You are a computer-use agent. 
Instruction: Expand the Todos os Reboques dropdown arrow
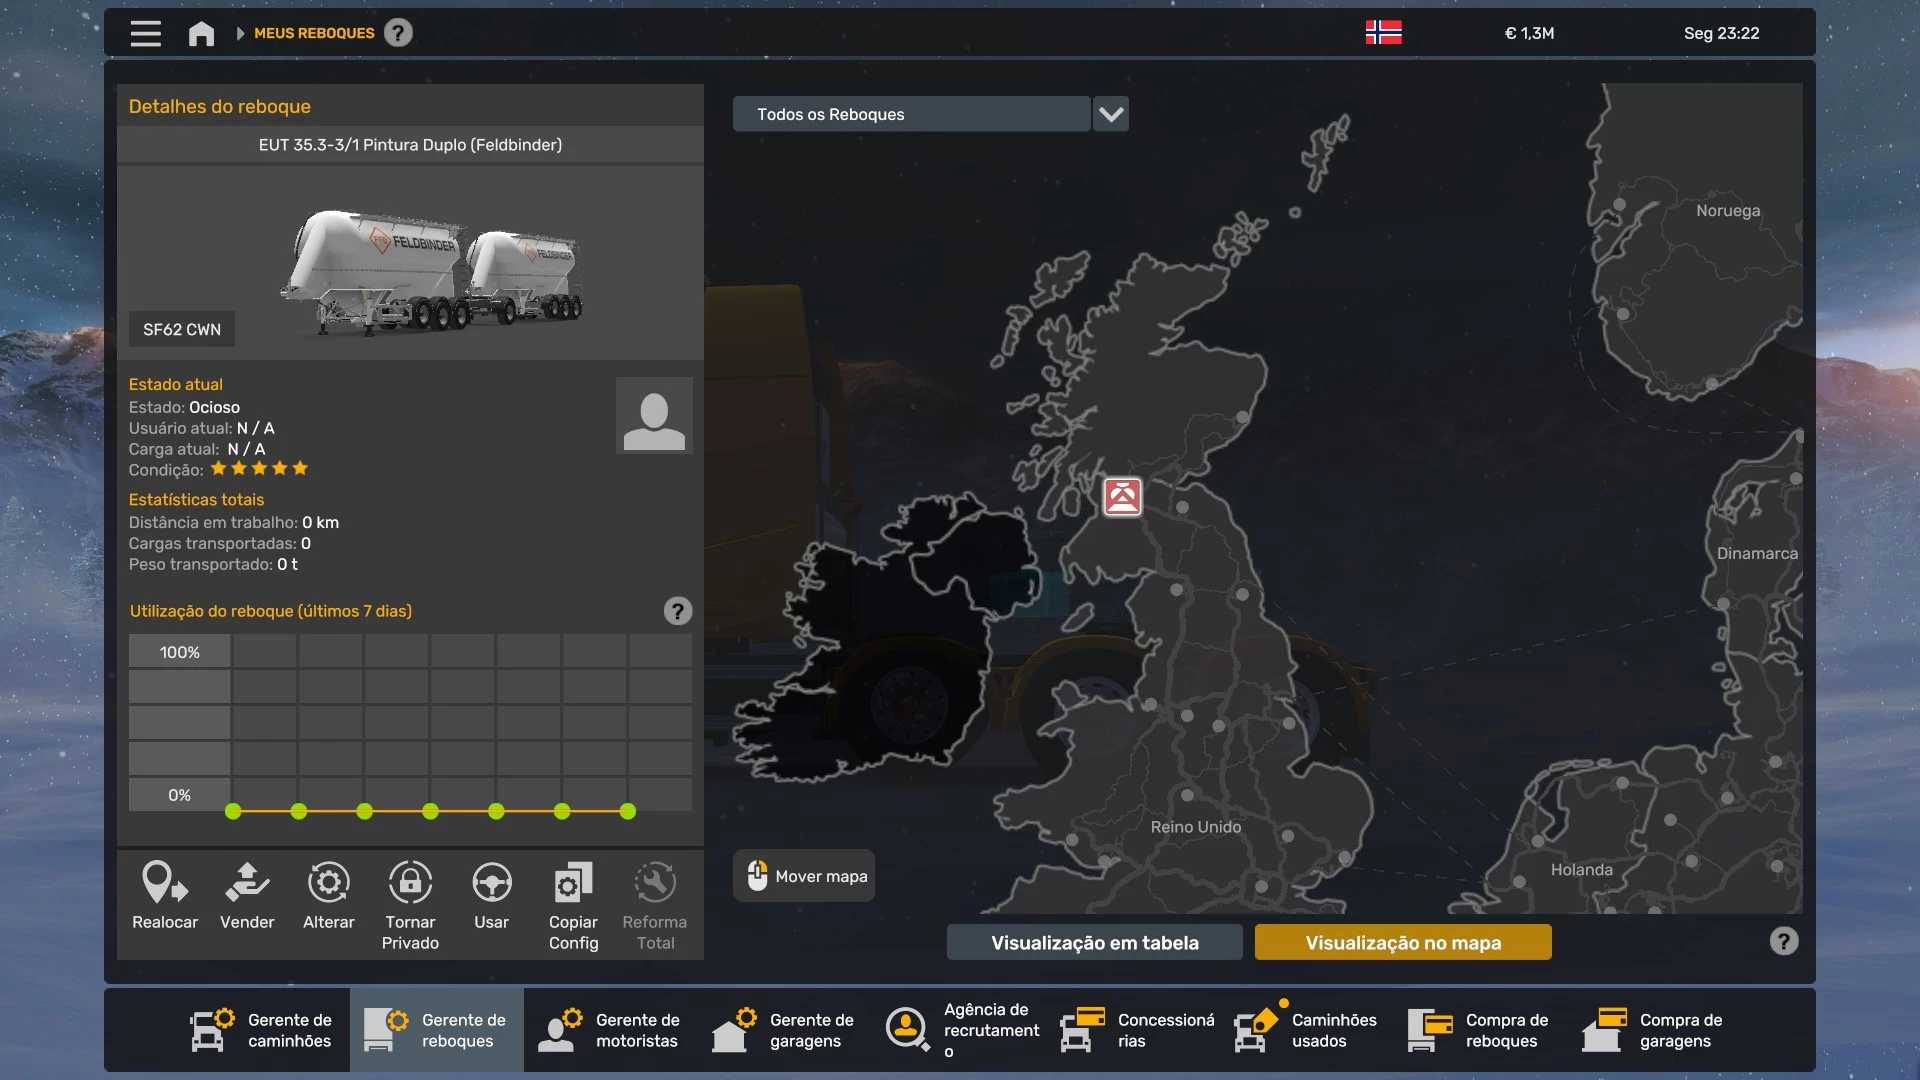pyautogui.click(x=1111, y=114)
